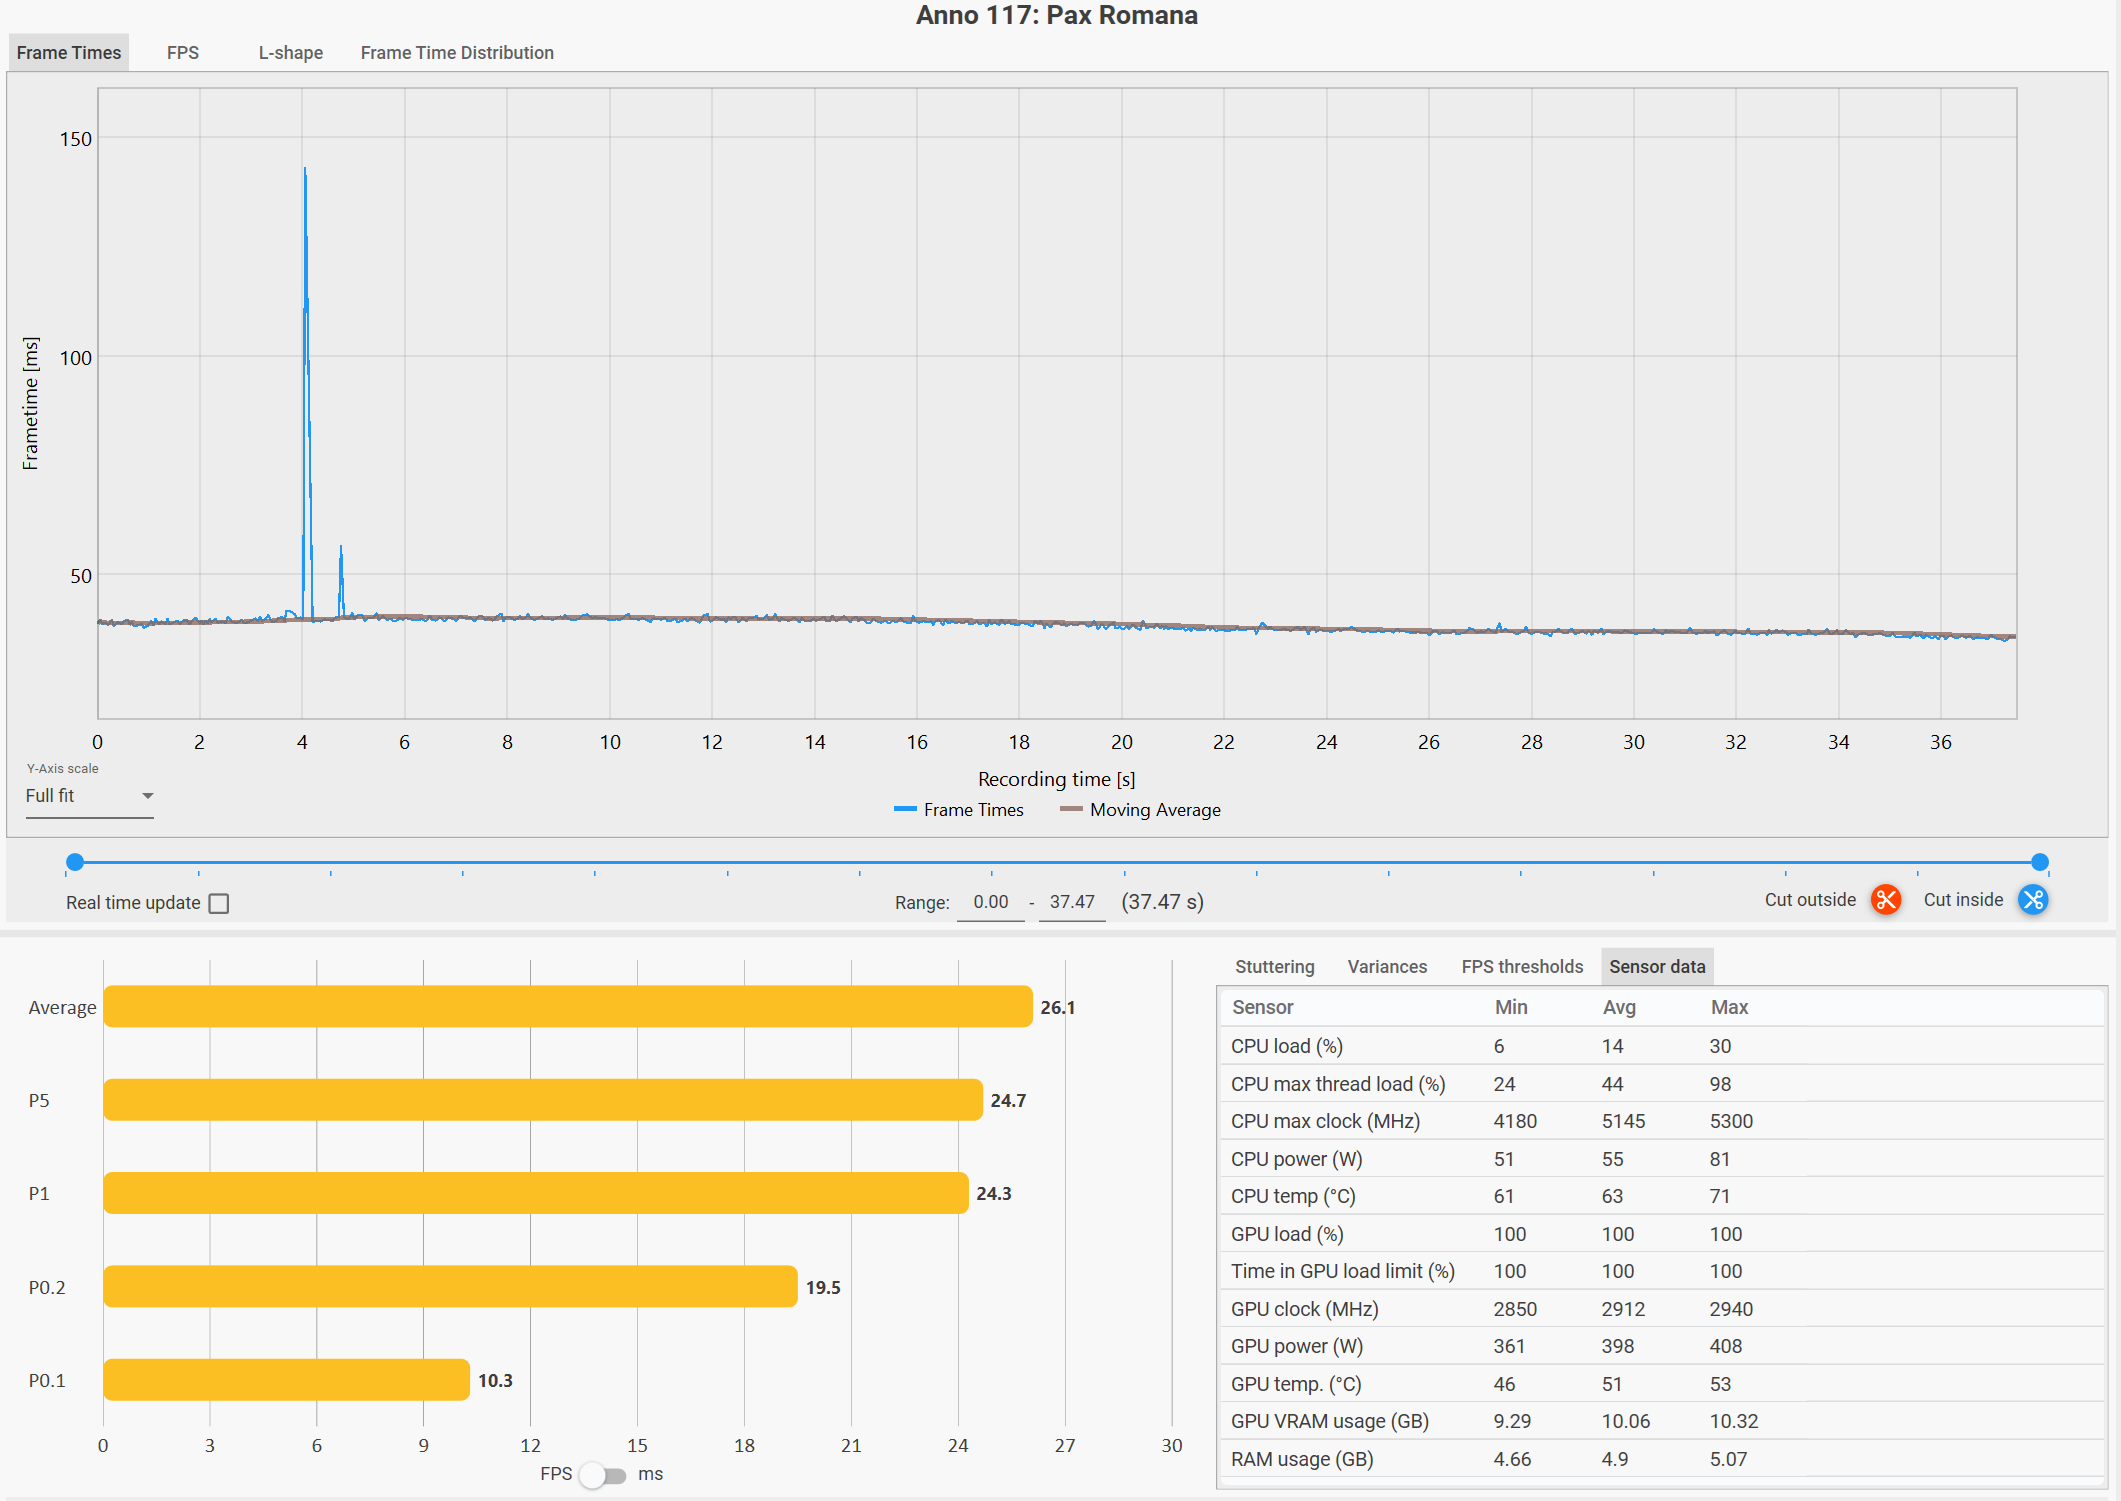The height and width of the screenshot is (1501, 2121).
Task: Click the GPU clock min value 2850
Action: click(1515, 1309)
